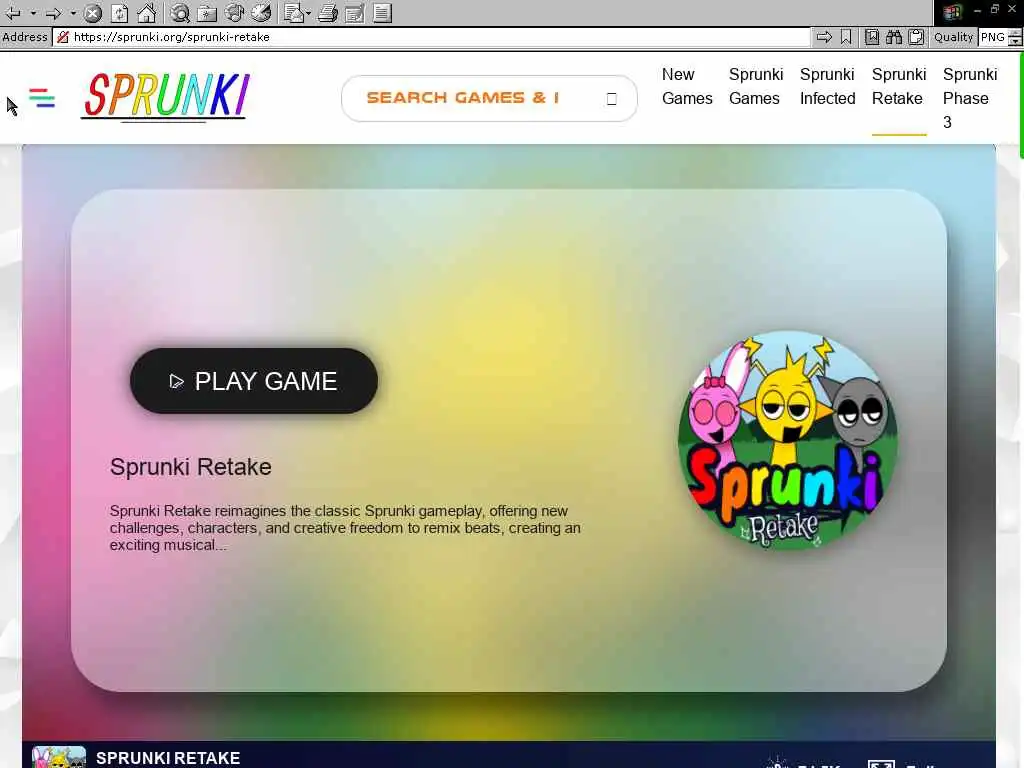The height and width of the screenshot is (768, 1024).
Task: Click the Sprunki Retake heading text
Action: 191,467
